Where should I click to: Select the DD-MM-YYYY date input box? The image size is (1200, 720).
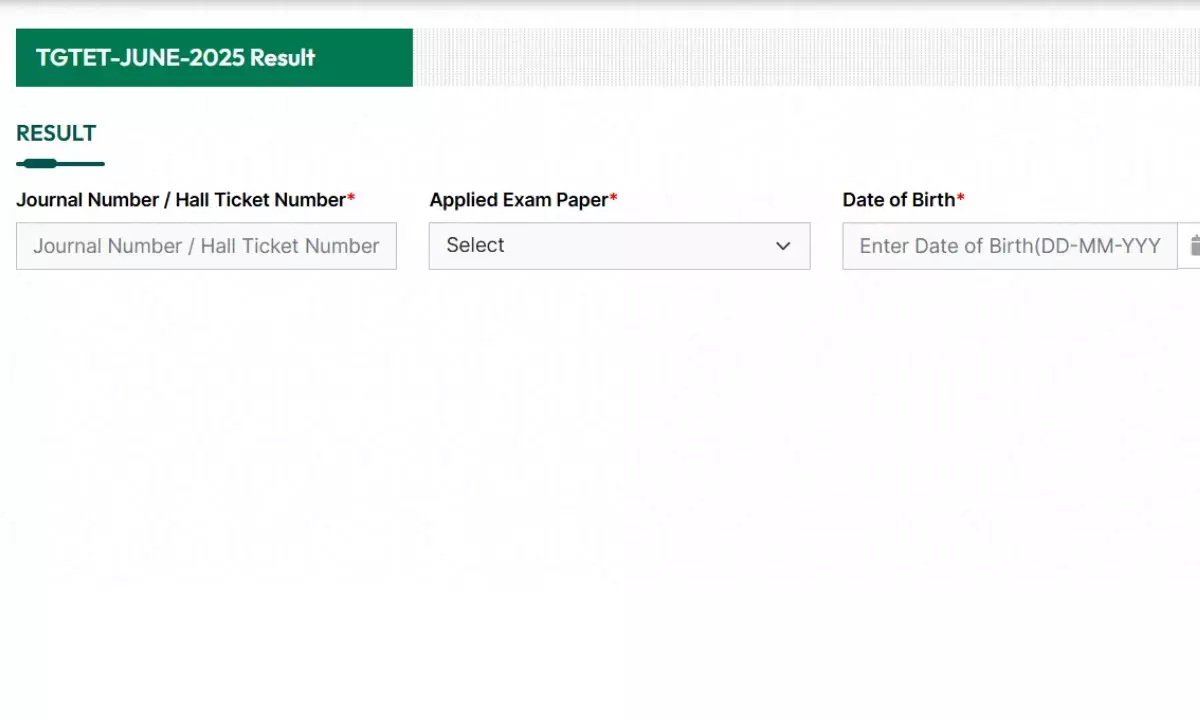pos(1008,246)
